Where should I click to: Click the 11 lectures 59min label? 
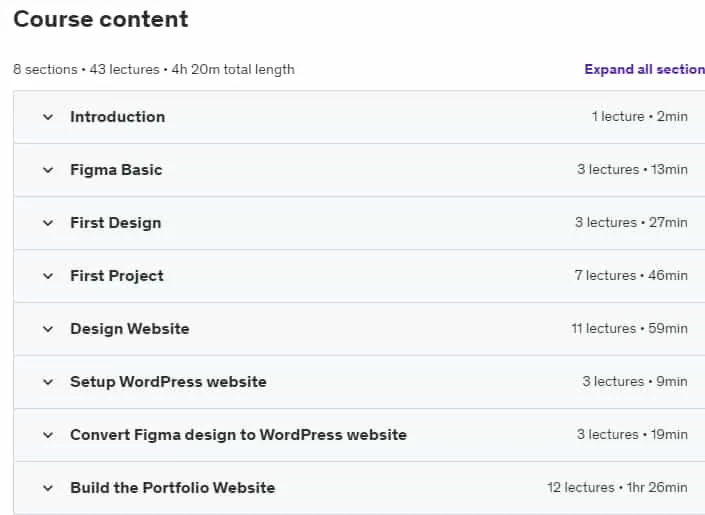[x=629, y=328]
